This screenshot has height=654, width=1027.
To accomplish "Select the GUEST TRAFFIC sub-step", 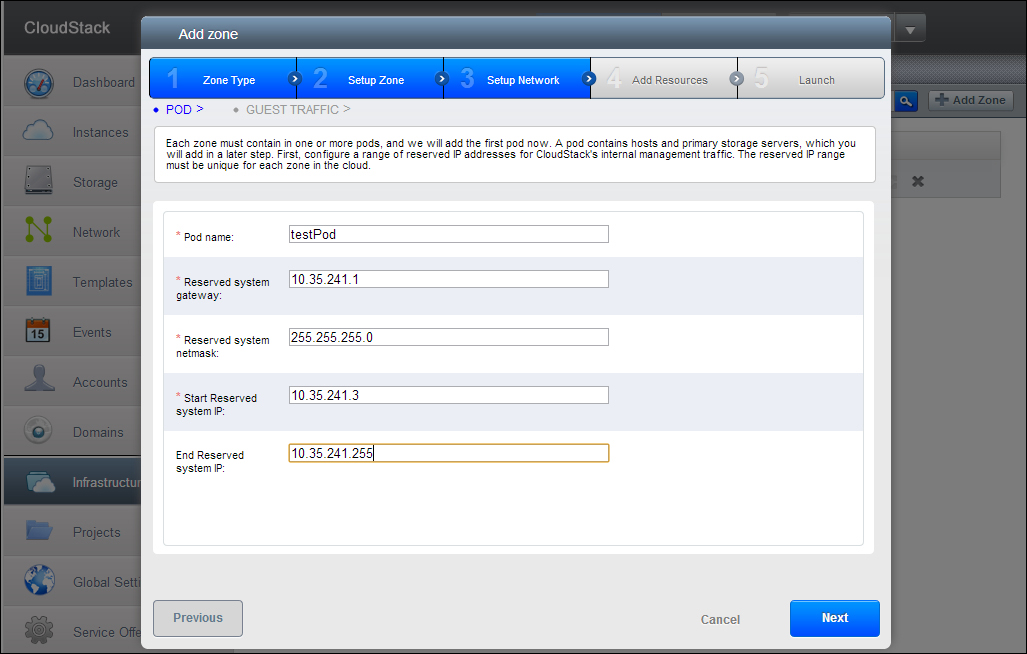I will pyautogui.click(x=291, y=109).
